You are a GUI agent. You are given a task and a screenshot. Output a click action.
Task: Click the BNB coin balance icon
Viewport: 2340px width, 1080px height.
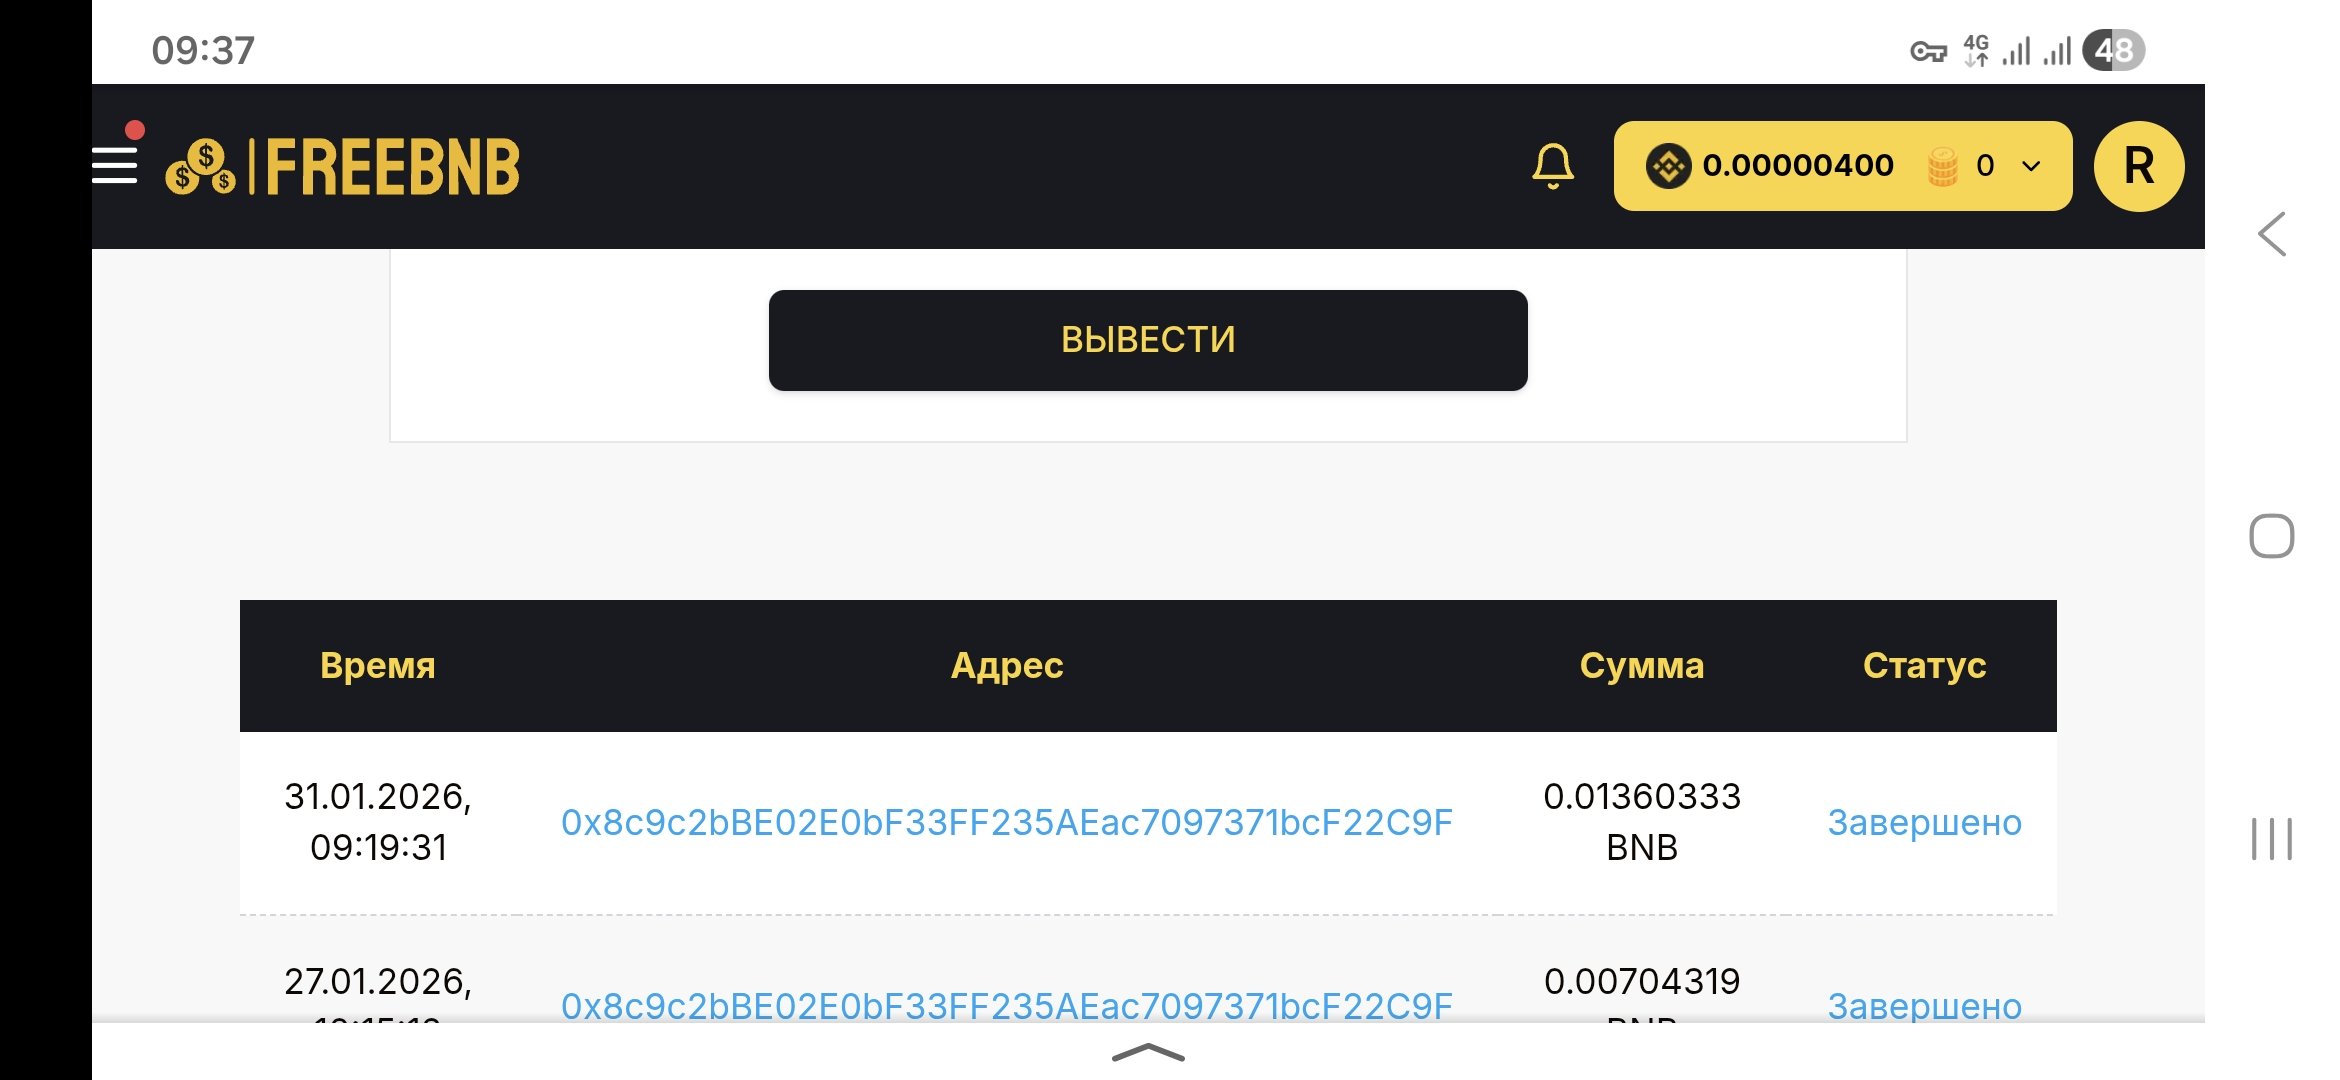coord(1668,166)
